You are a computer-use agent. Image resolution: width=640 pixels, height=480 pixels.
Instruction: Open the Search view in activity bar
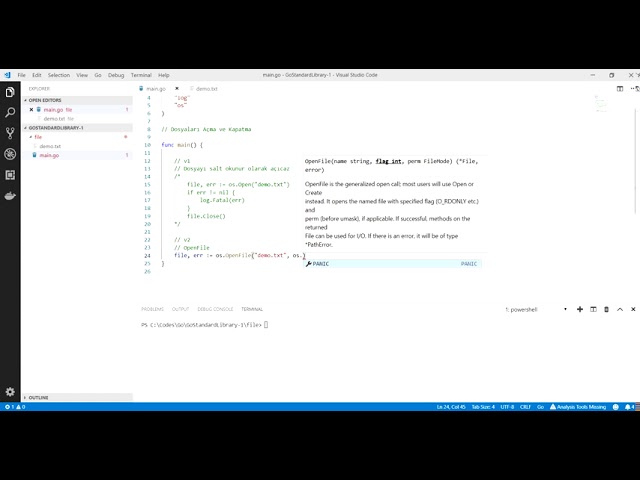click(10, 112)
